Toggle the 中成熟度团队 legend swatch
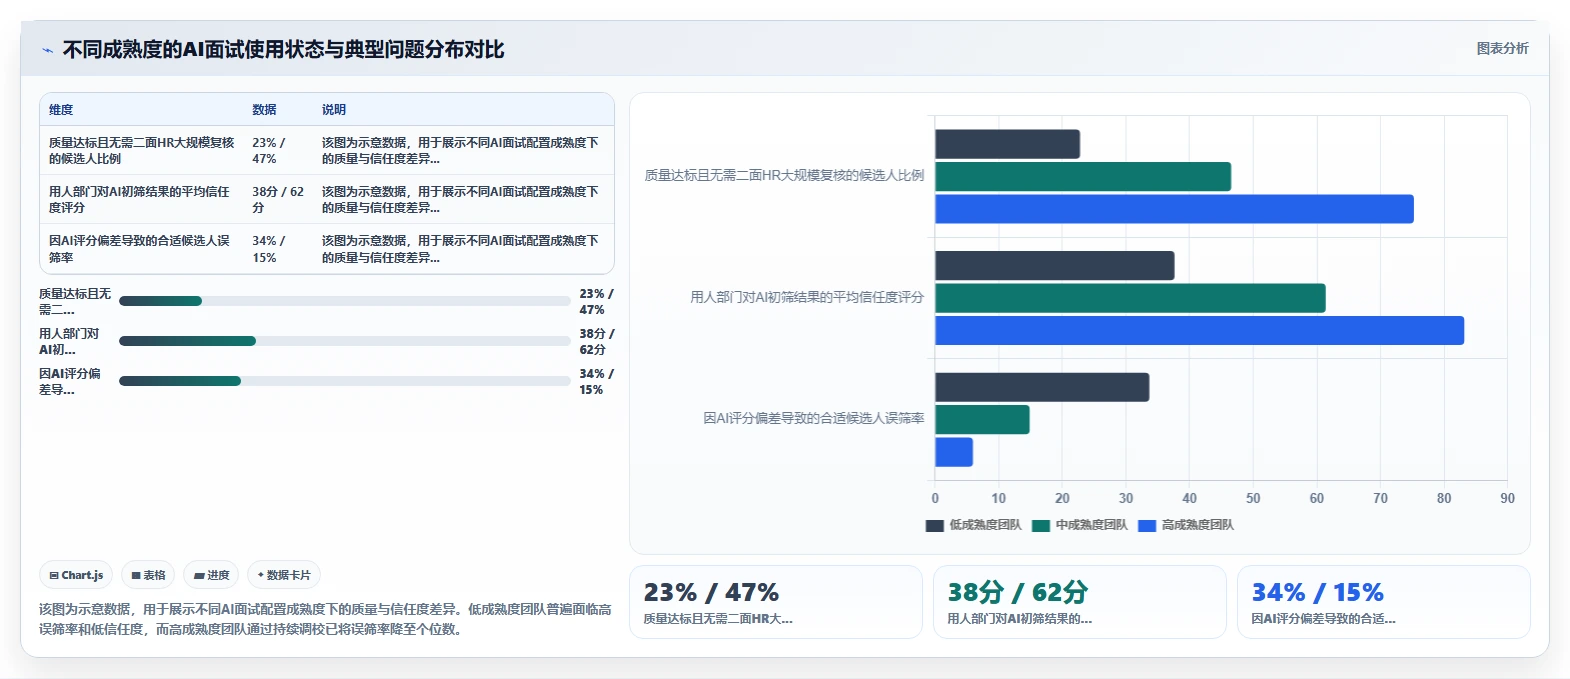Image resolution: width=1570 pixels, height=679 pixels. pos(1041,525)
